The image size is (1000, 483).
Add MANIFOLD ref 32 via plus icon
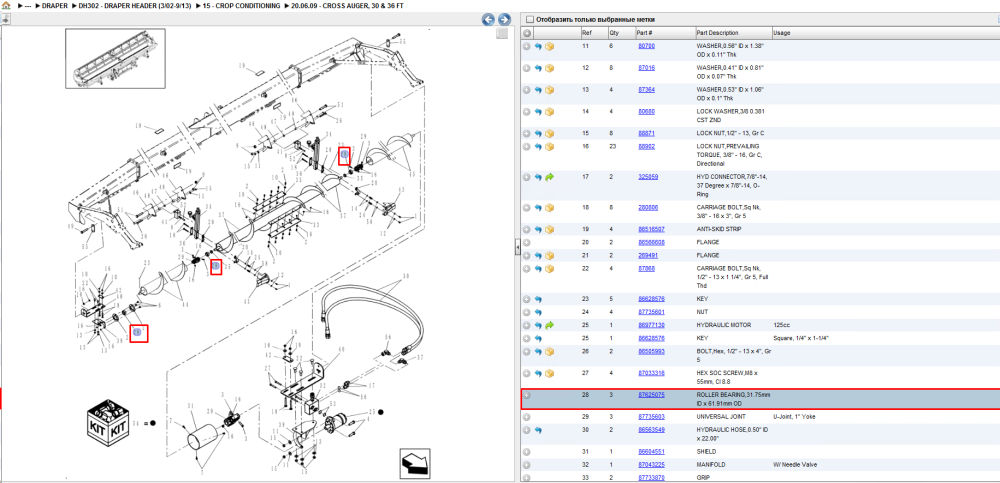(527, 464)
